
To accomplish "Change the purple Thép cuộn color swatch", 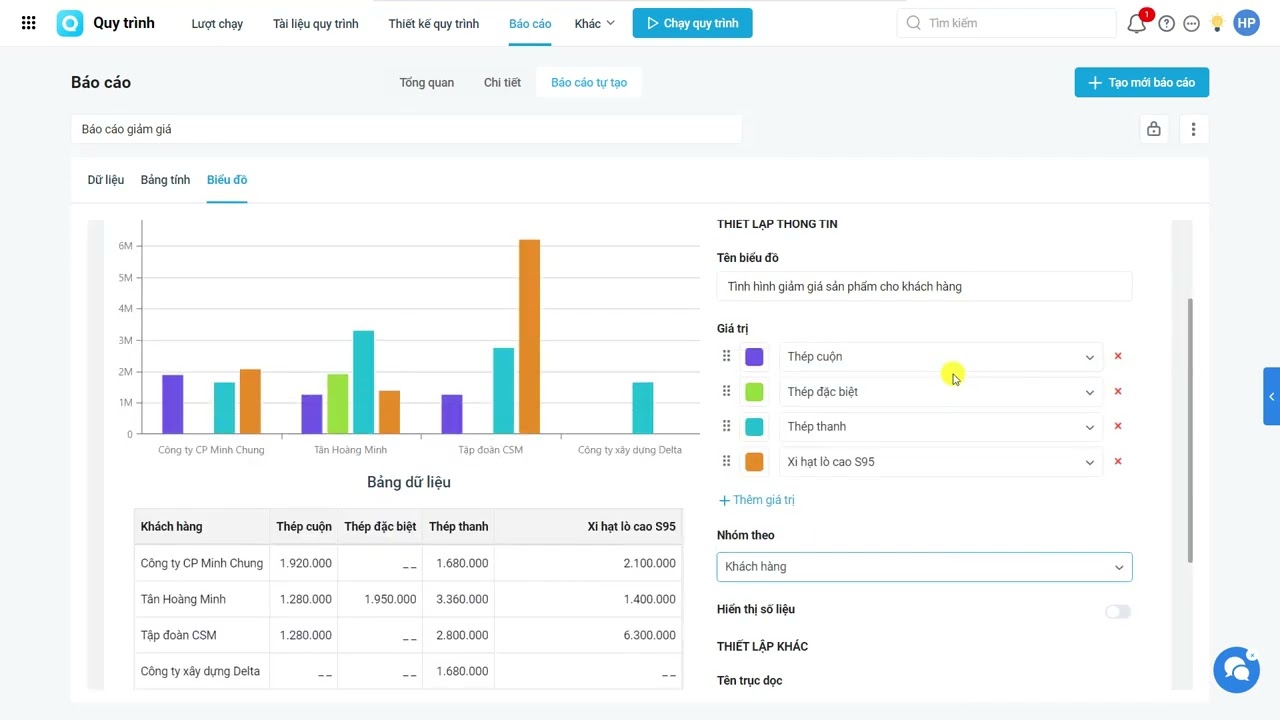I will [754, 357].
